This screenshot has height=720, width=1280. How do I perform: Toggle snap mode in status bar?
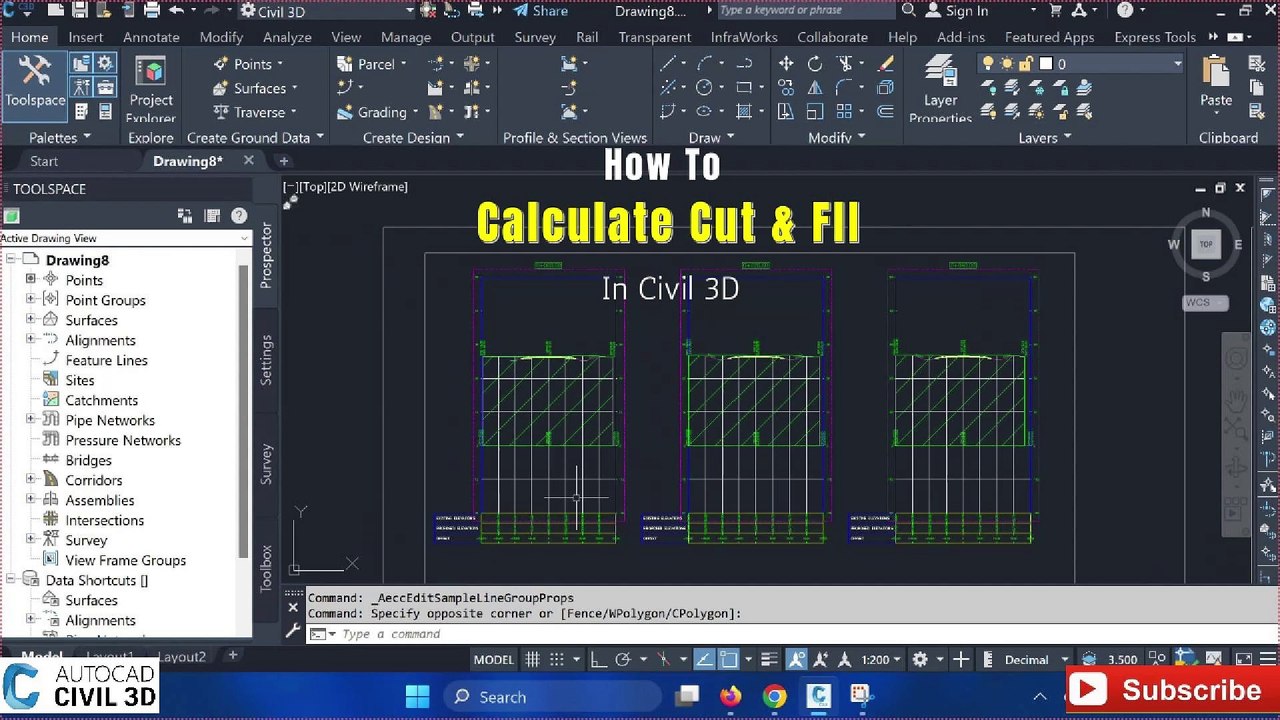558,659
